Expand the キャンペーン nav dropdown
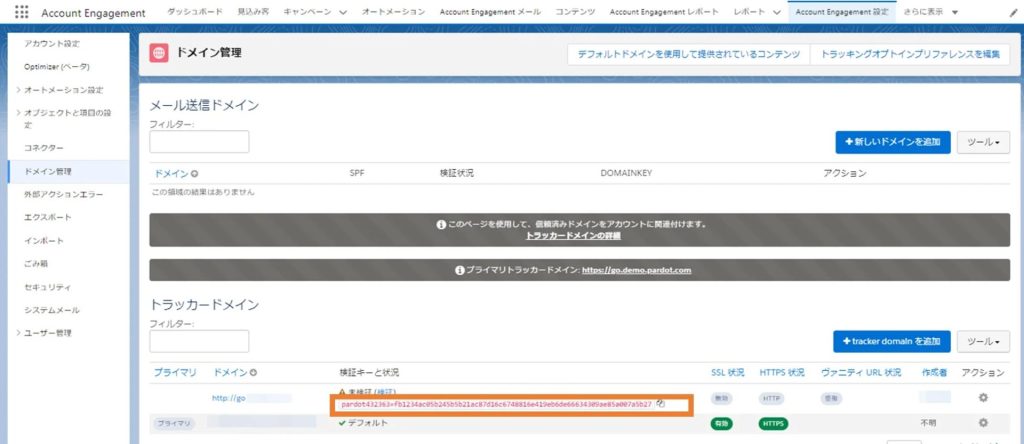This screenshot has width=1024, height=444. click(x=343, y=12)
